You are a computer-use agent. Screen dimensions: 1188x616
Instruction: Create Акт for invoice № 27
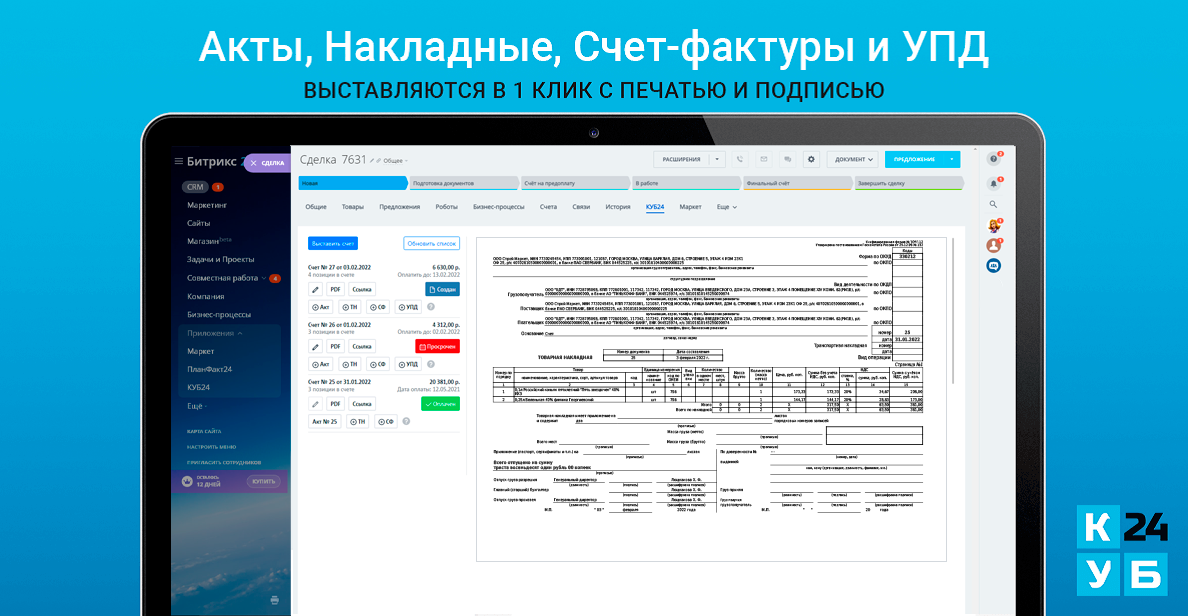point(321,307)
